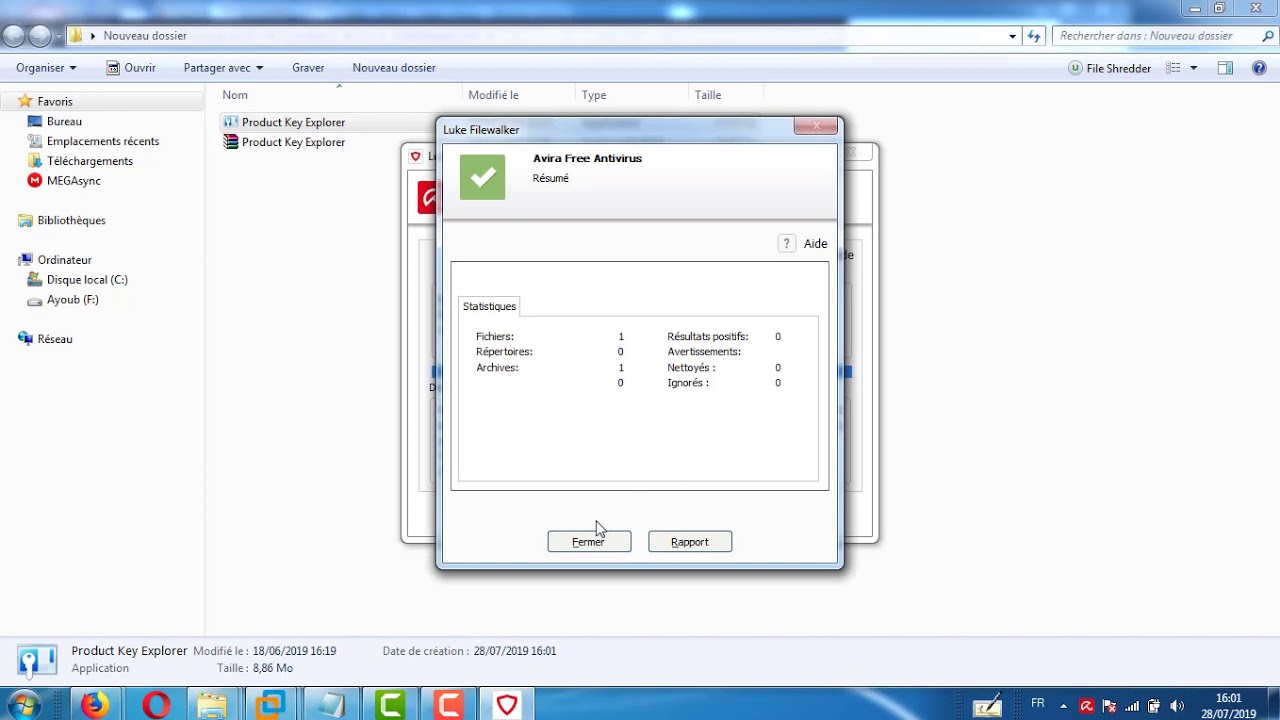Sort files by the Type column
Screen dimensions: 1280x720
(594, 95)
